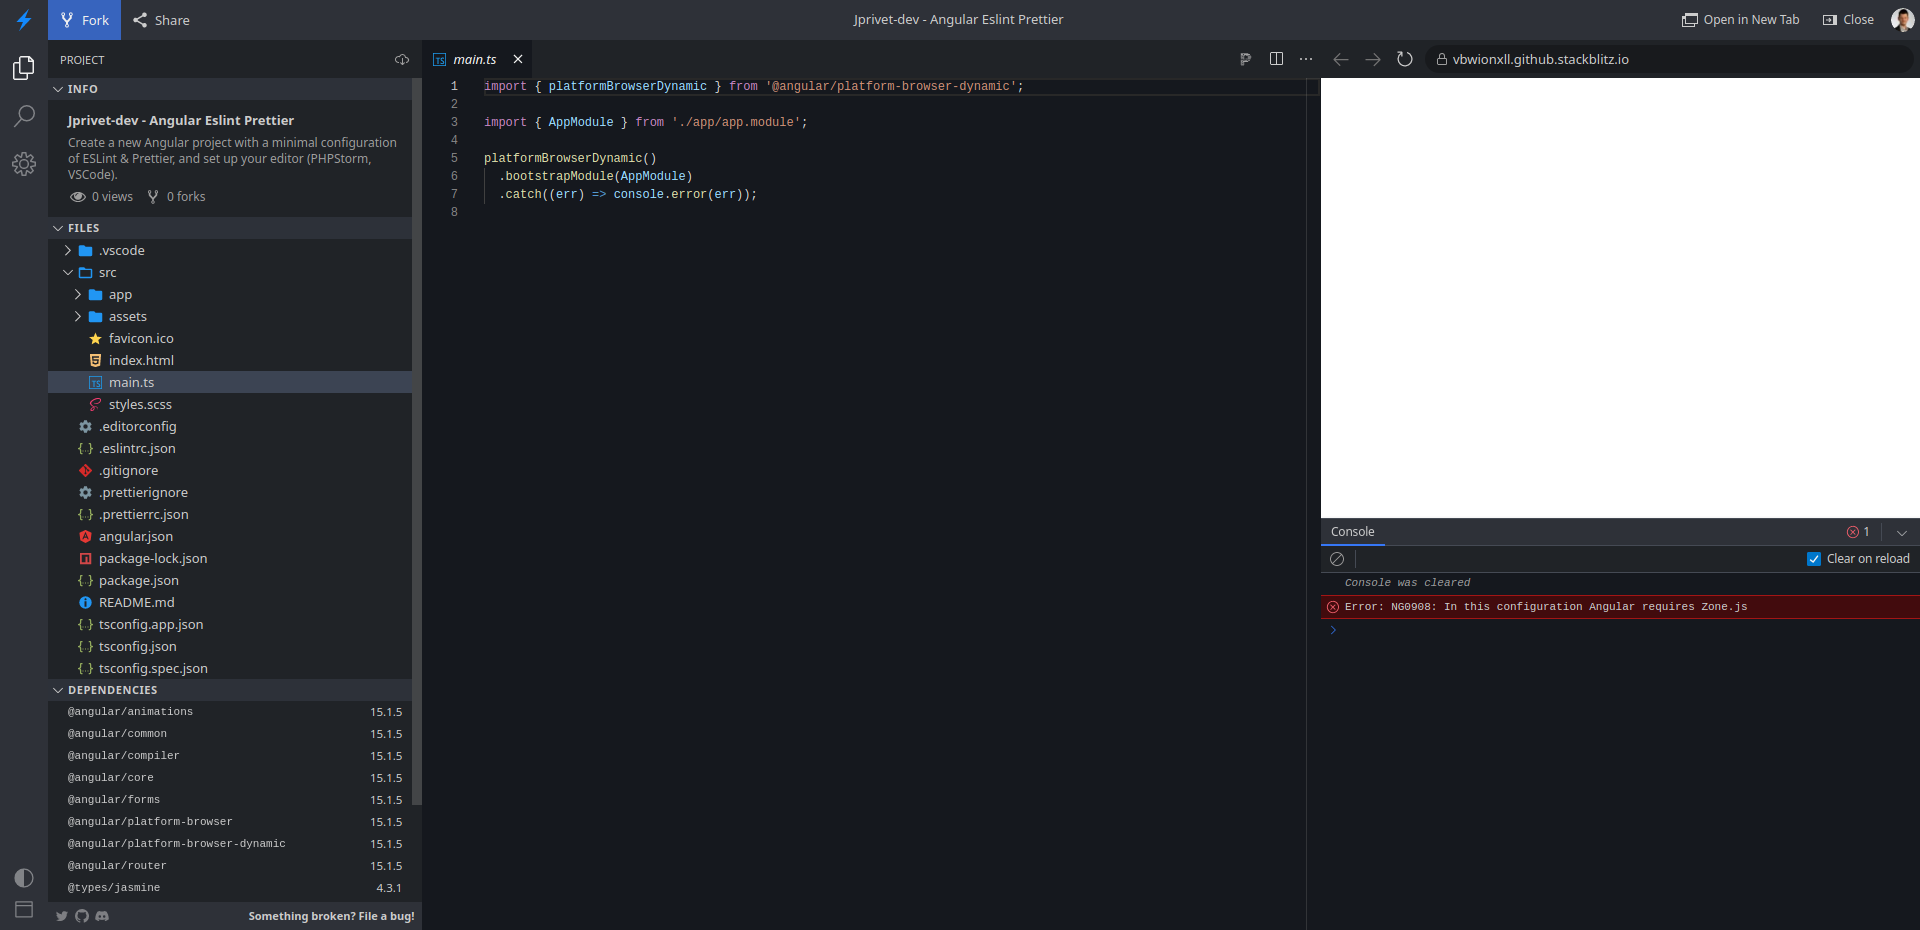This screenshot has width=1920, height=930.
Task: Click the error icon on NG0908 message
Action: [x=1333, y=607]
